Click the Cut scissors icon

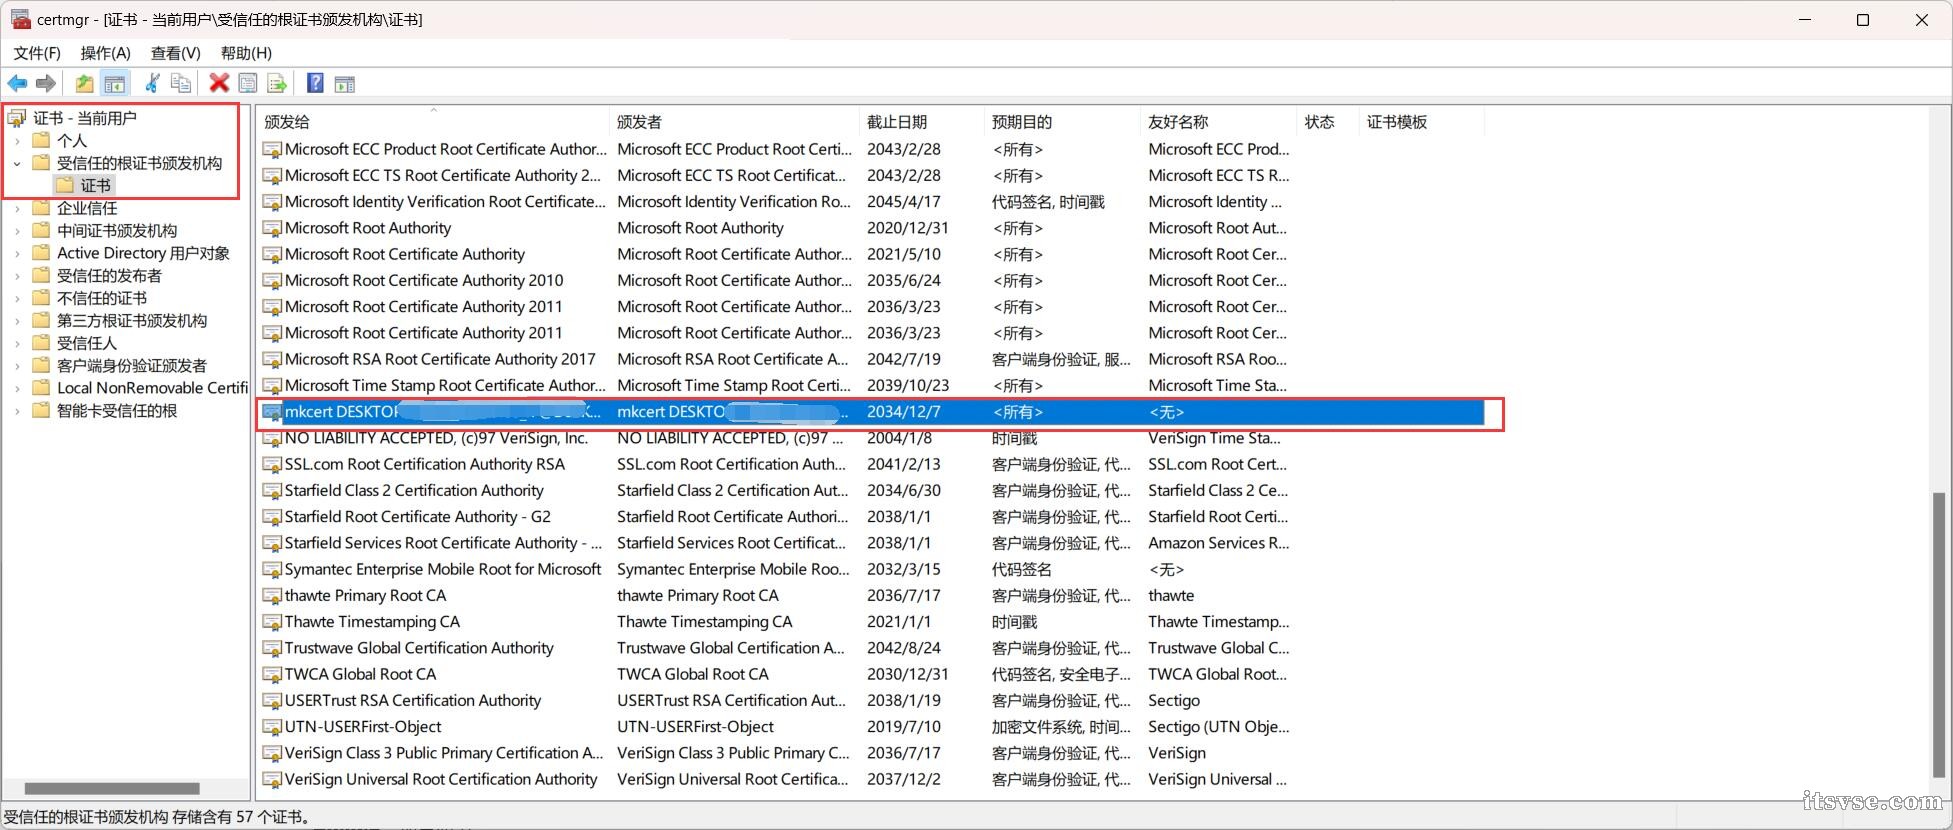pyautogui.click(x=153, y=84)
